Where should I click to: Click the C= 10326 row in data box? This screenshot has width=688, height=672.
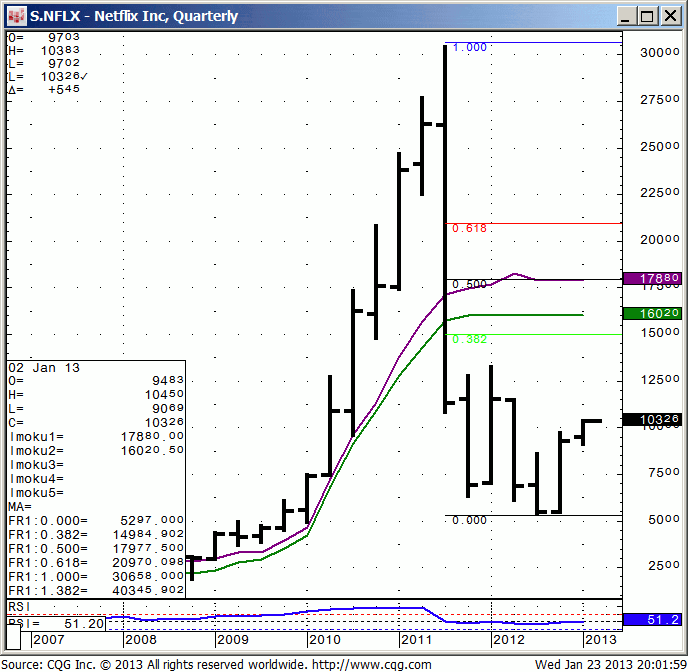96,422
